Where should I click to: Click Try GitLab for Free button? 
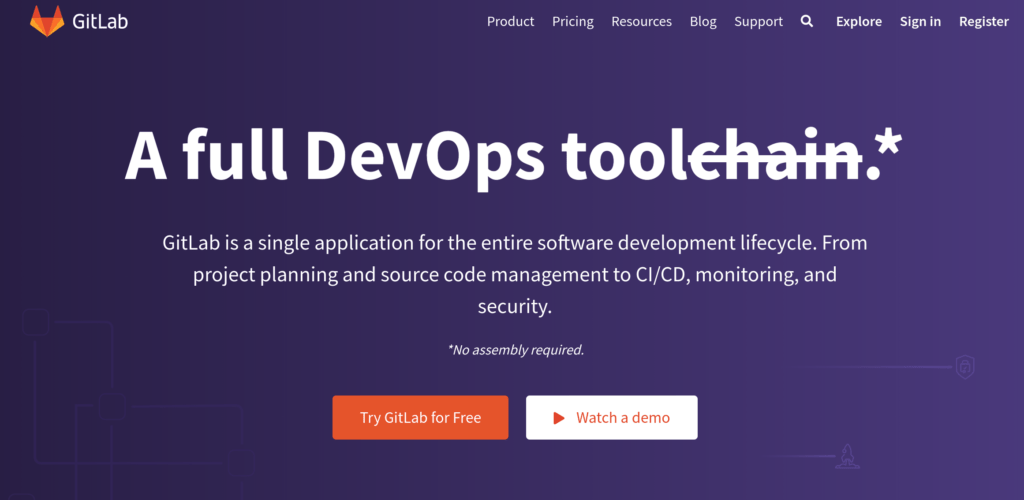point(420,418)
